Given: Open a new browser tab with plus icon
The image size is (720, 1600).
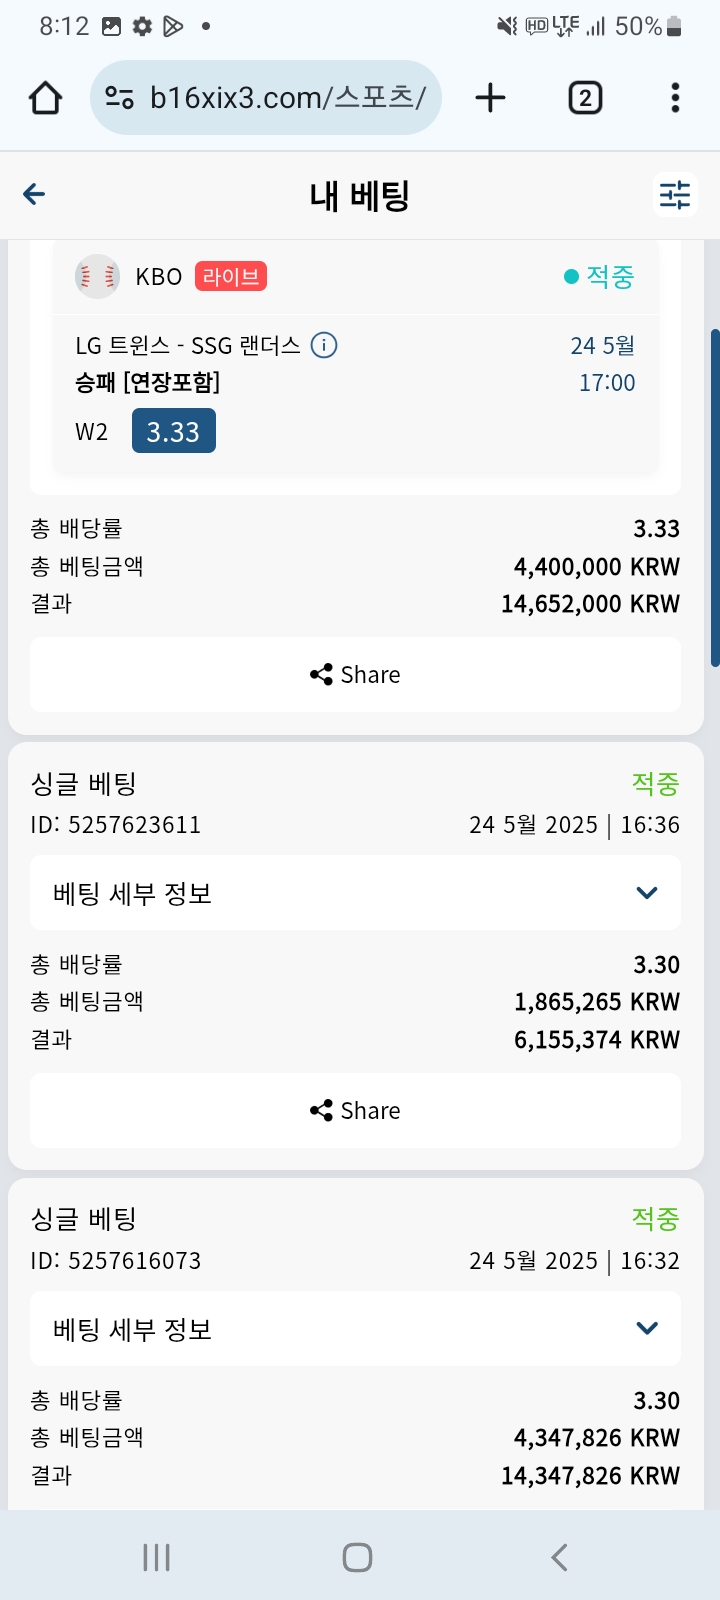Looking at the screenshot, I should (490, 98).
